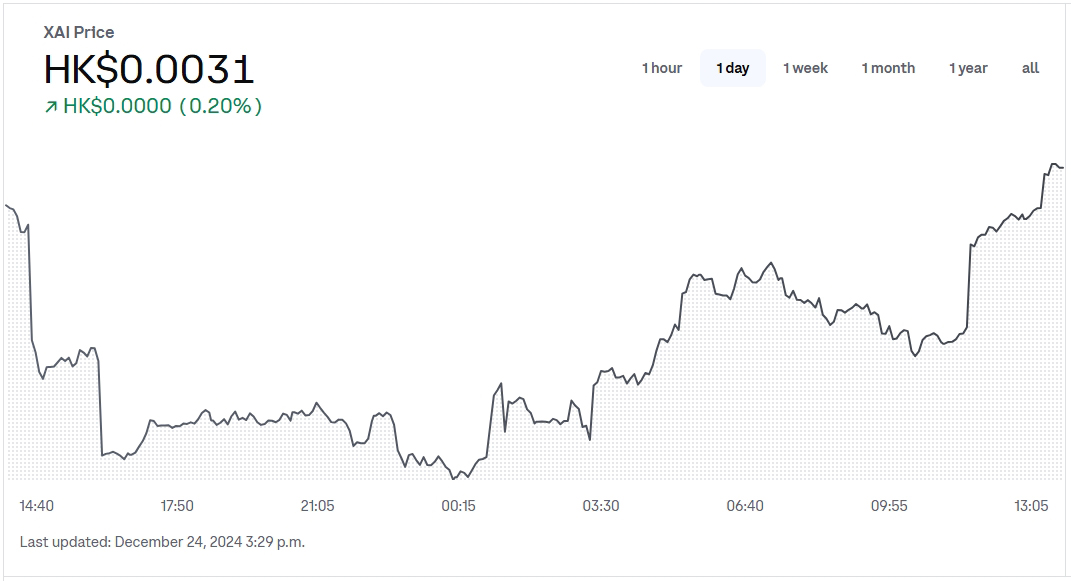Pick the 03:30 axis time marker

coord(601,506)
